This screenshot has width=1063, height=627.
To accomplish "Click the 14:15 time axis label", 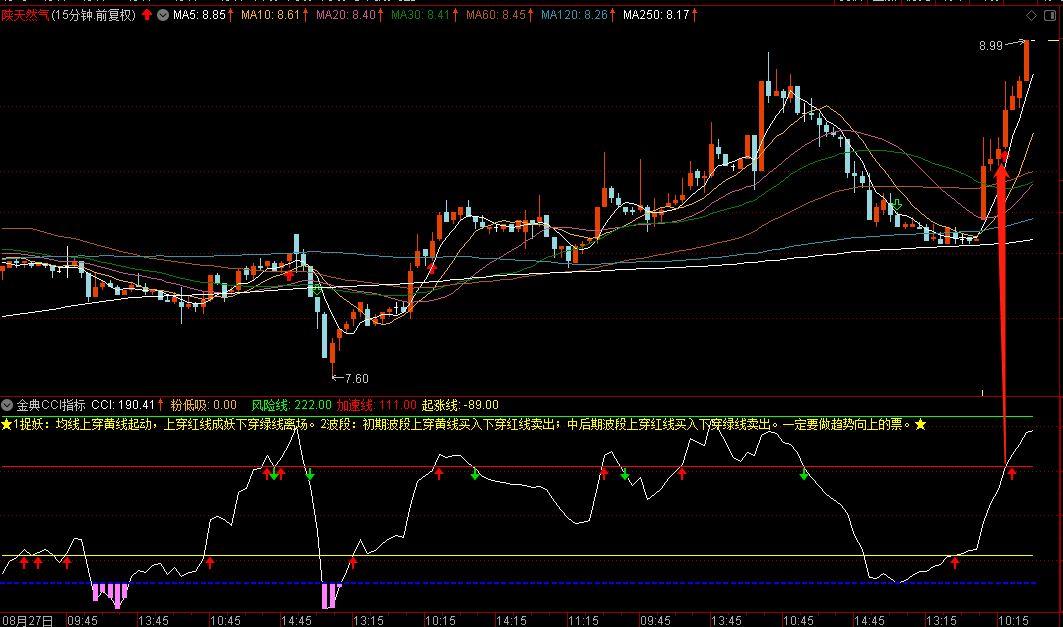I will pos(511,621).
